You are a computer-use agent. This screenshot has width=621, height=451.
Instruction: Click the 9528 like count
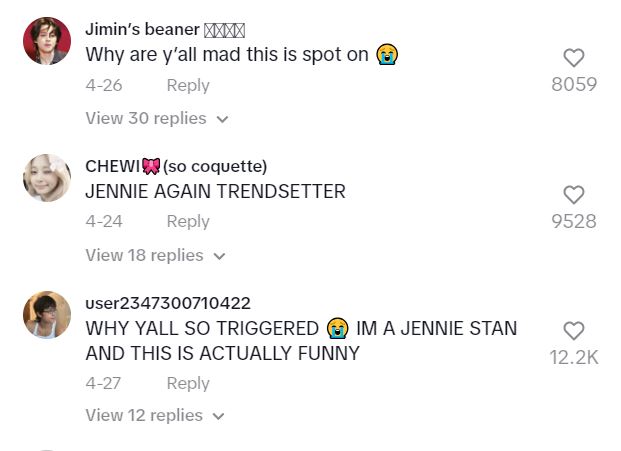[574, 221]
